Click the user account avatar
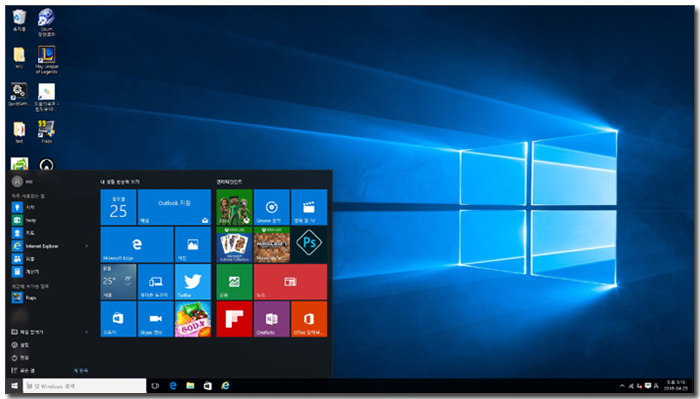The image size is (700, 399). point(17,181)
